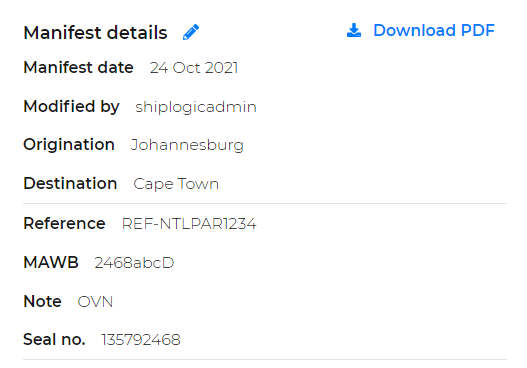Click the Johannesburg origination value
The image size is (527, 368).
187,145
